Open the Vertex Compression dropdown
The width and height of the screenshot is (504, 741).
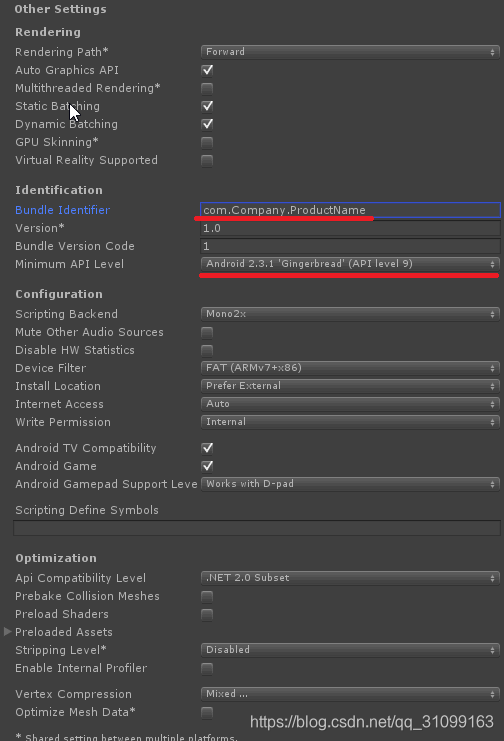click(350, 694)
